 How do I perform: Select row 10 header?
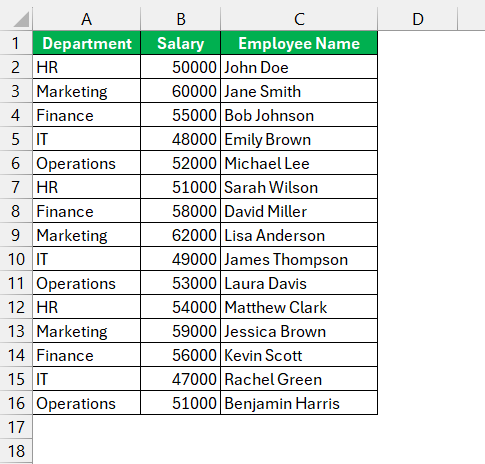tap(16, 259)
